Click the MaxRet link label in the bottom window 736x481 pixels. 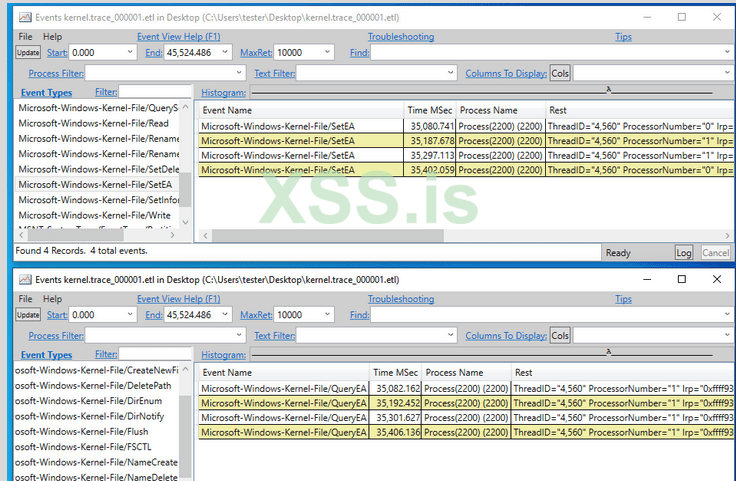click(256, 315)
